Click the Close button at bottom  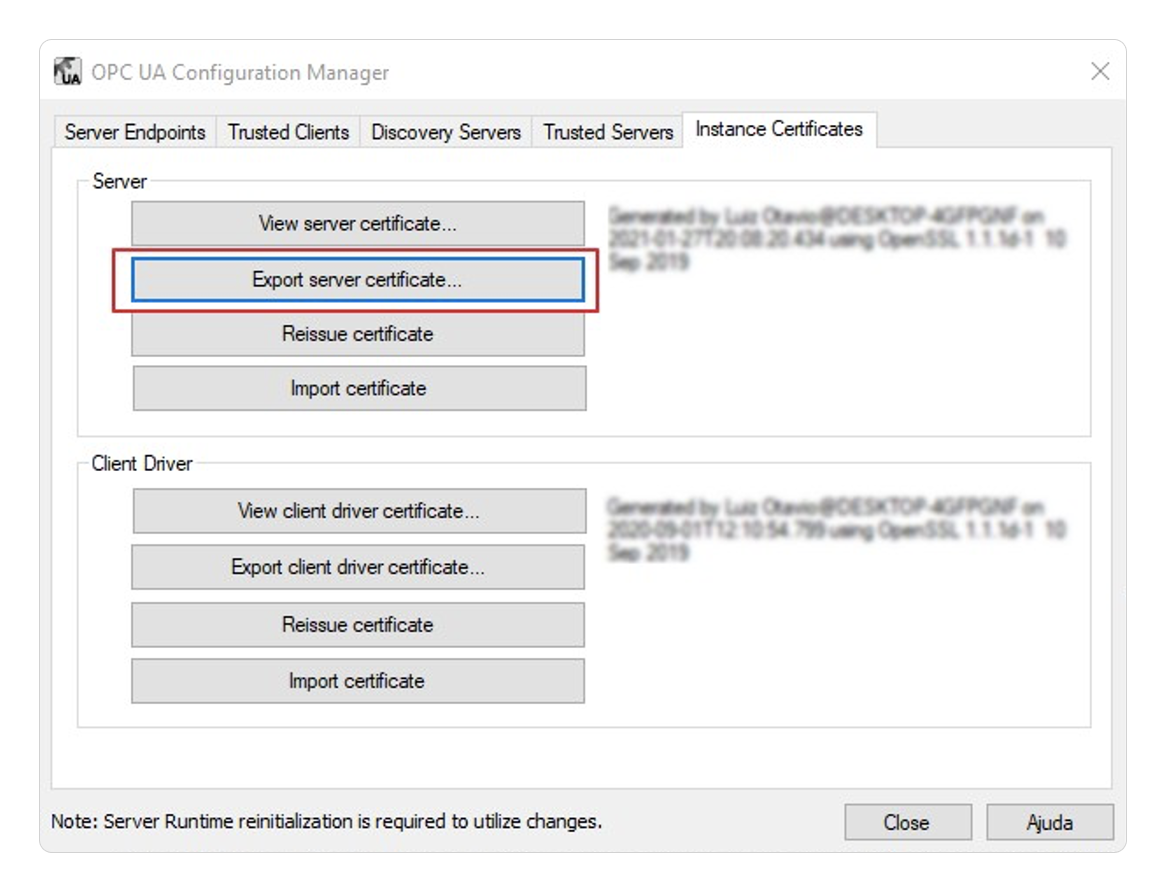click(x=907, y=822)
